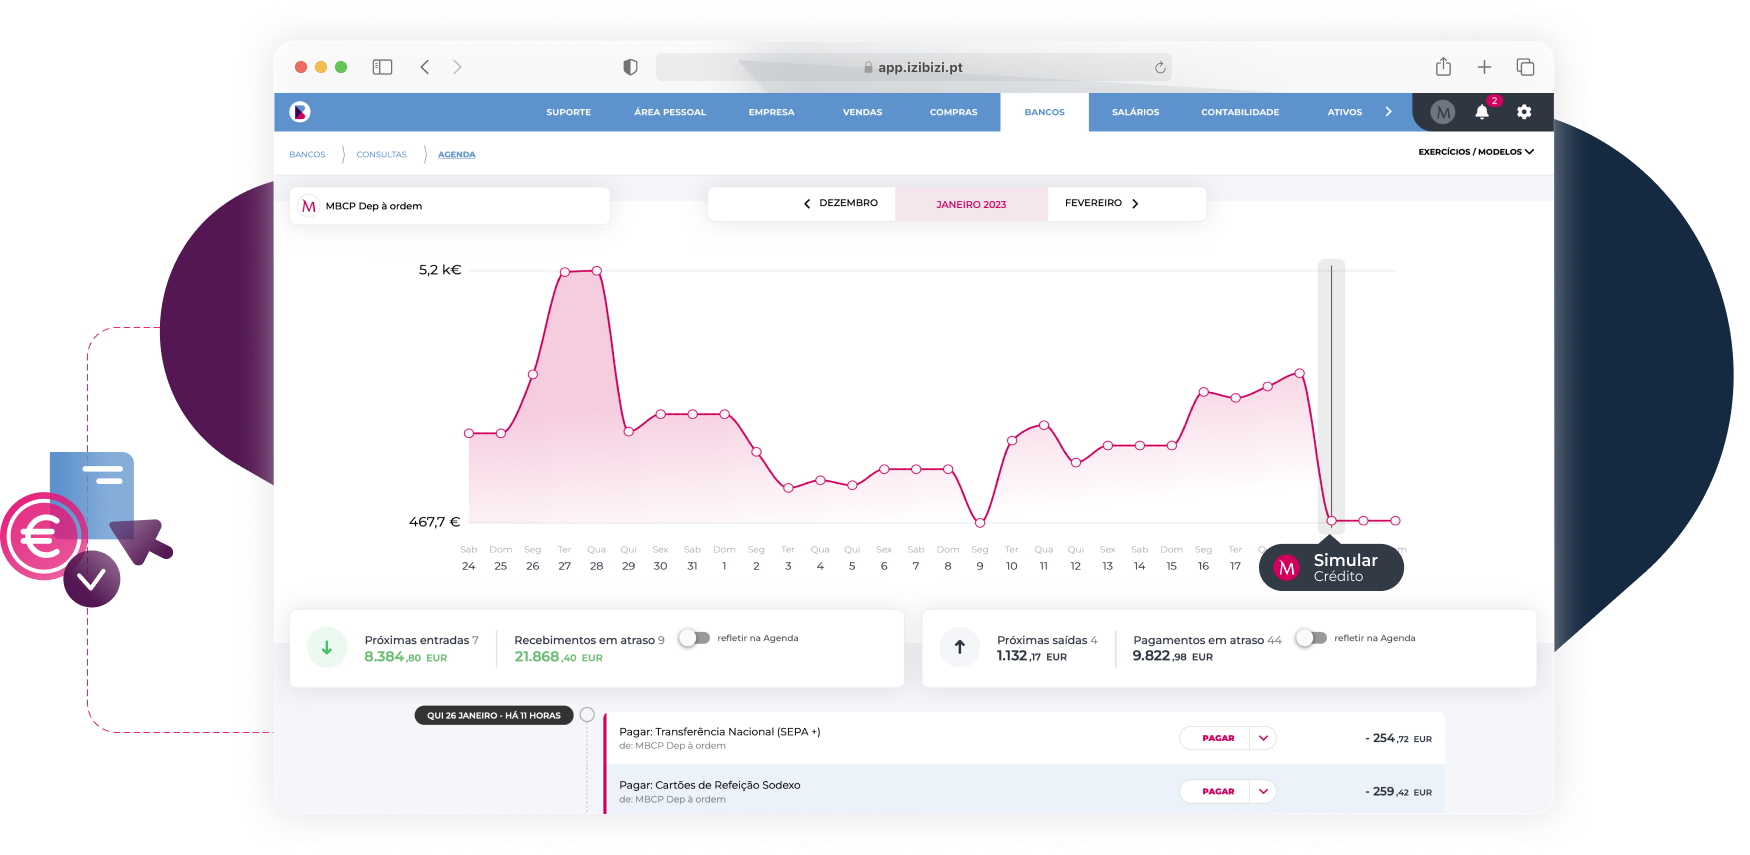Open a new browser tab with plus icon
Viewport: 1750px width, 855px height.
click(1484, 67)
